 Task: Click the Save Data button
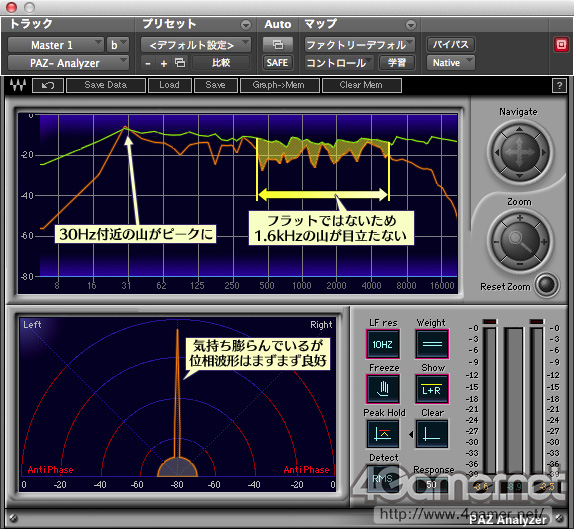(x=106, y=85)
